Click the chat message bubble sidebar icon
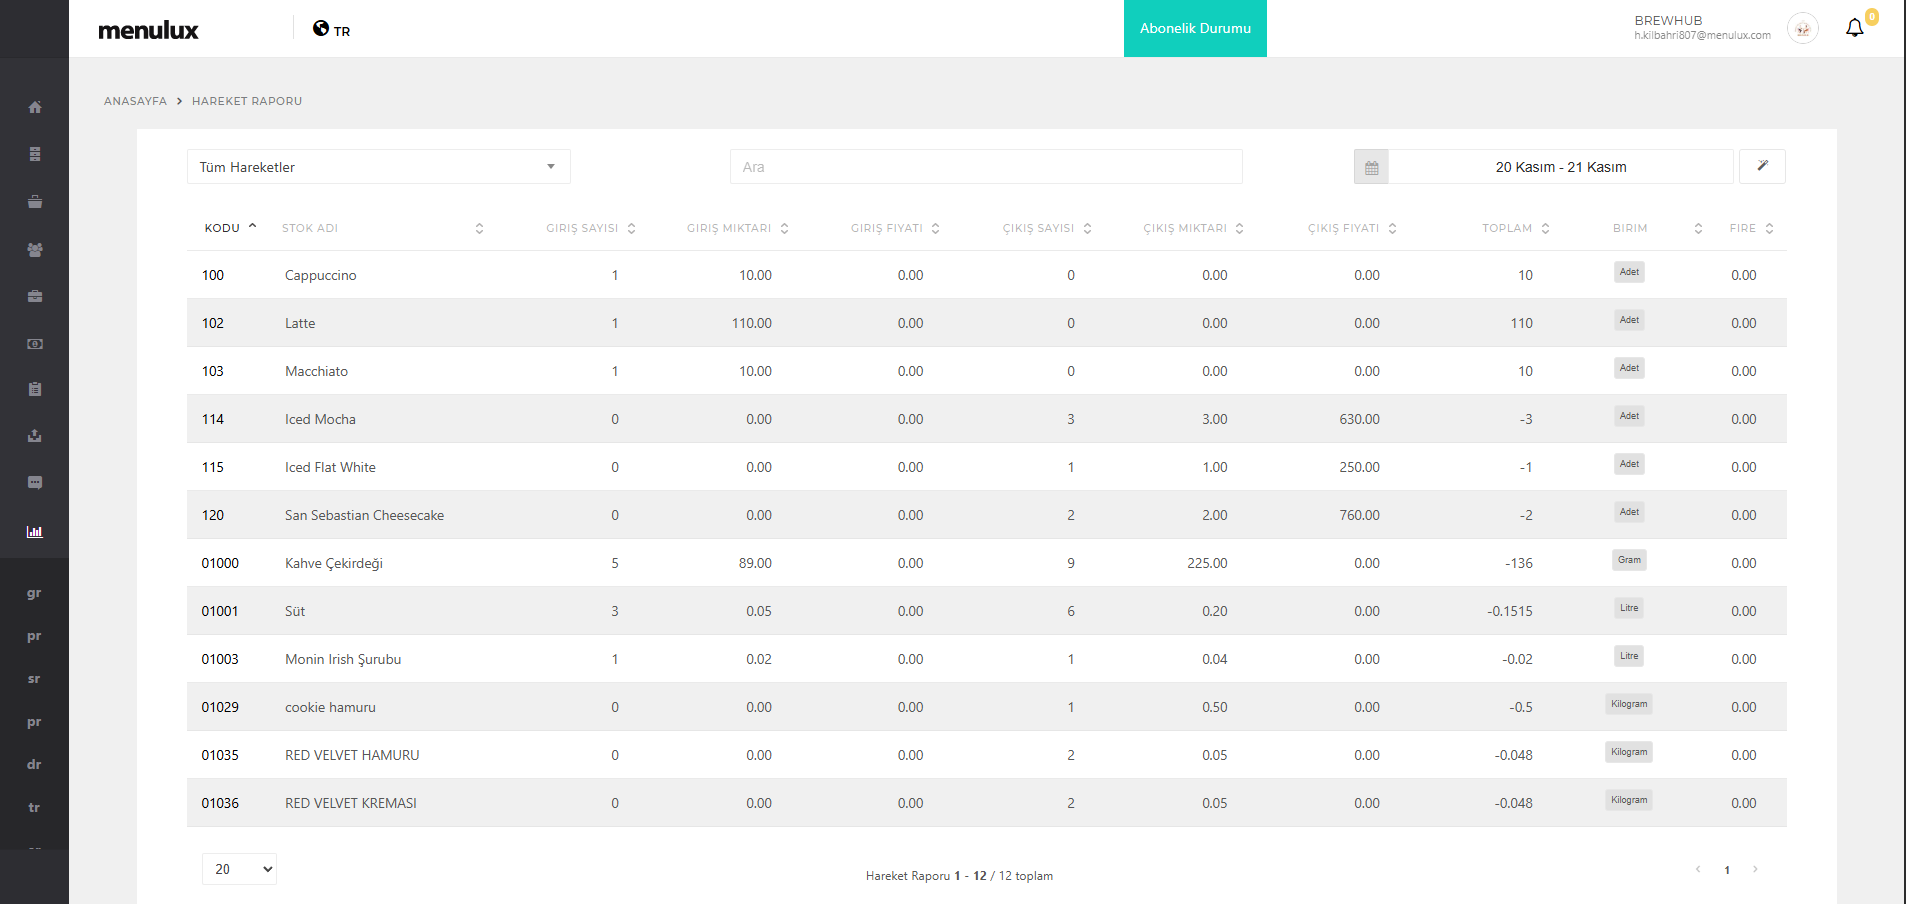 click(35, 483)
